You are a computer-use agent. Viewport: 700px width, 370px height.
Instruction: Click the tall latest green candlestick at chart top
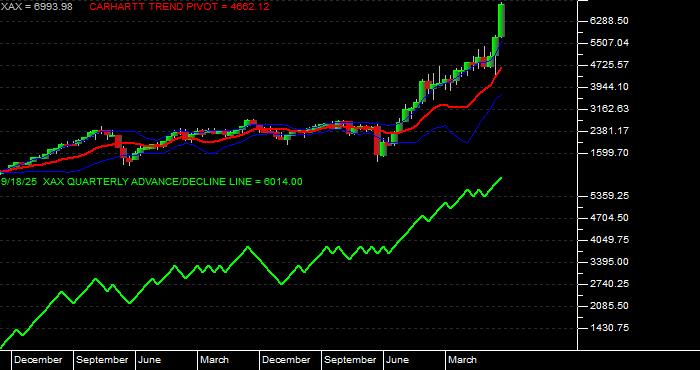(x=501, y=20)
